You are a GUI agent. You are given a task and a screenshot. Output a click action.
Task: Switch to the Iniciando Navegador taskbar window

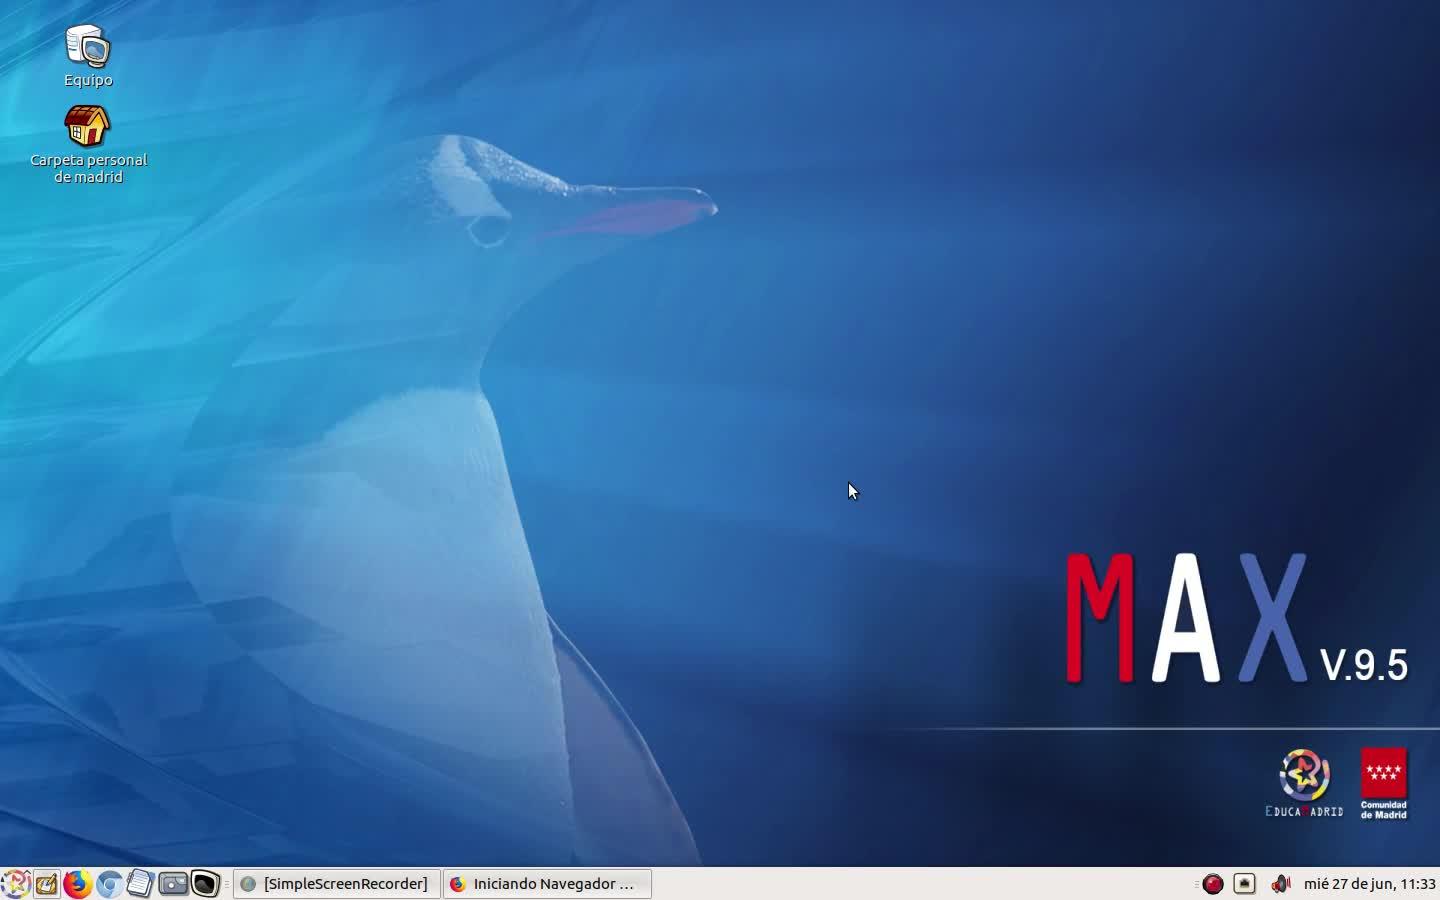pyautogui.click(x=548, y=884)
